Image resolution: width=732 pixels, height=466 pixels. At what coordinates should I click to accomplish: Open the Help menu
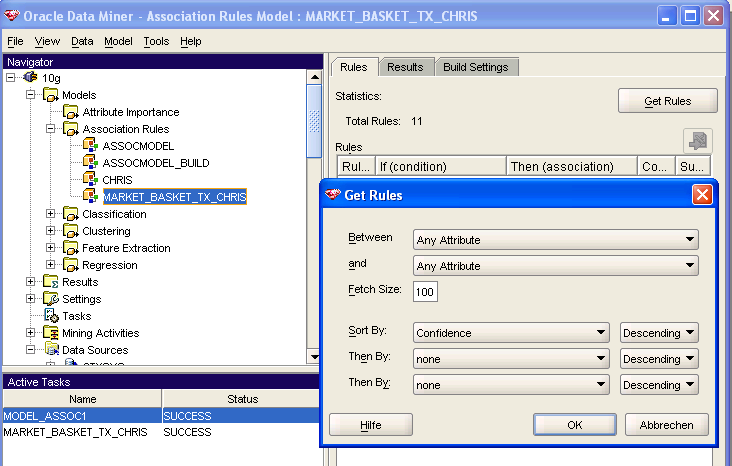point(190,42)
